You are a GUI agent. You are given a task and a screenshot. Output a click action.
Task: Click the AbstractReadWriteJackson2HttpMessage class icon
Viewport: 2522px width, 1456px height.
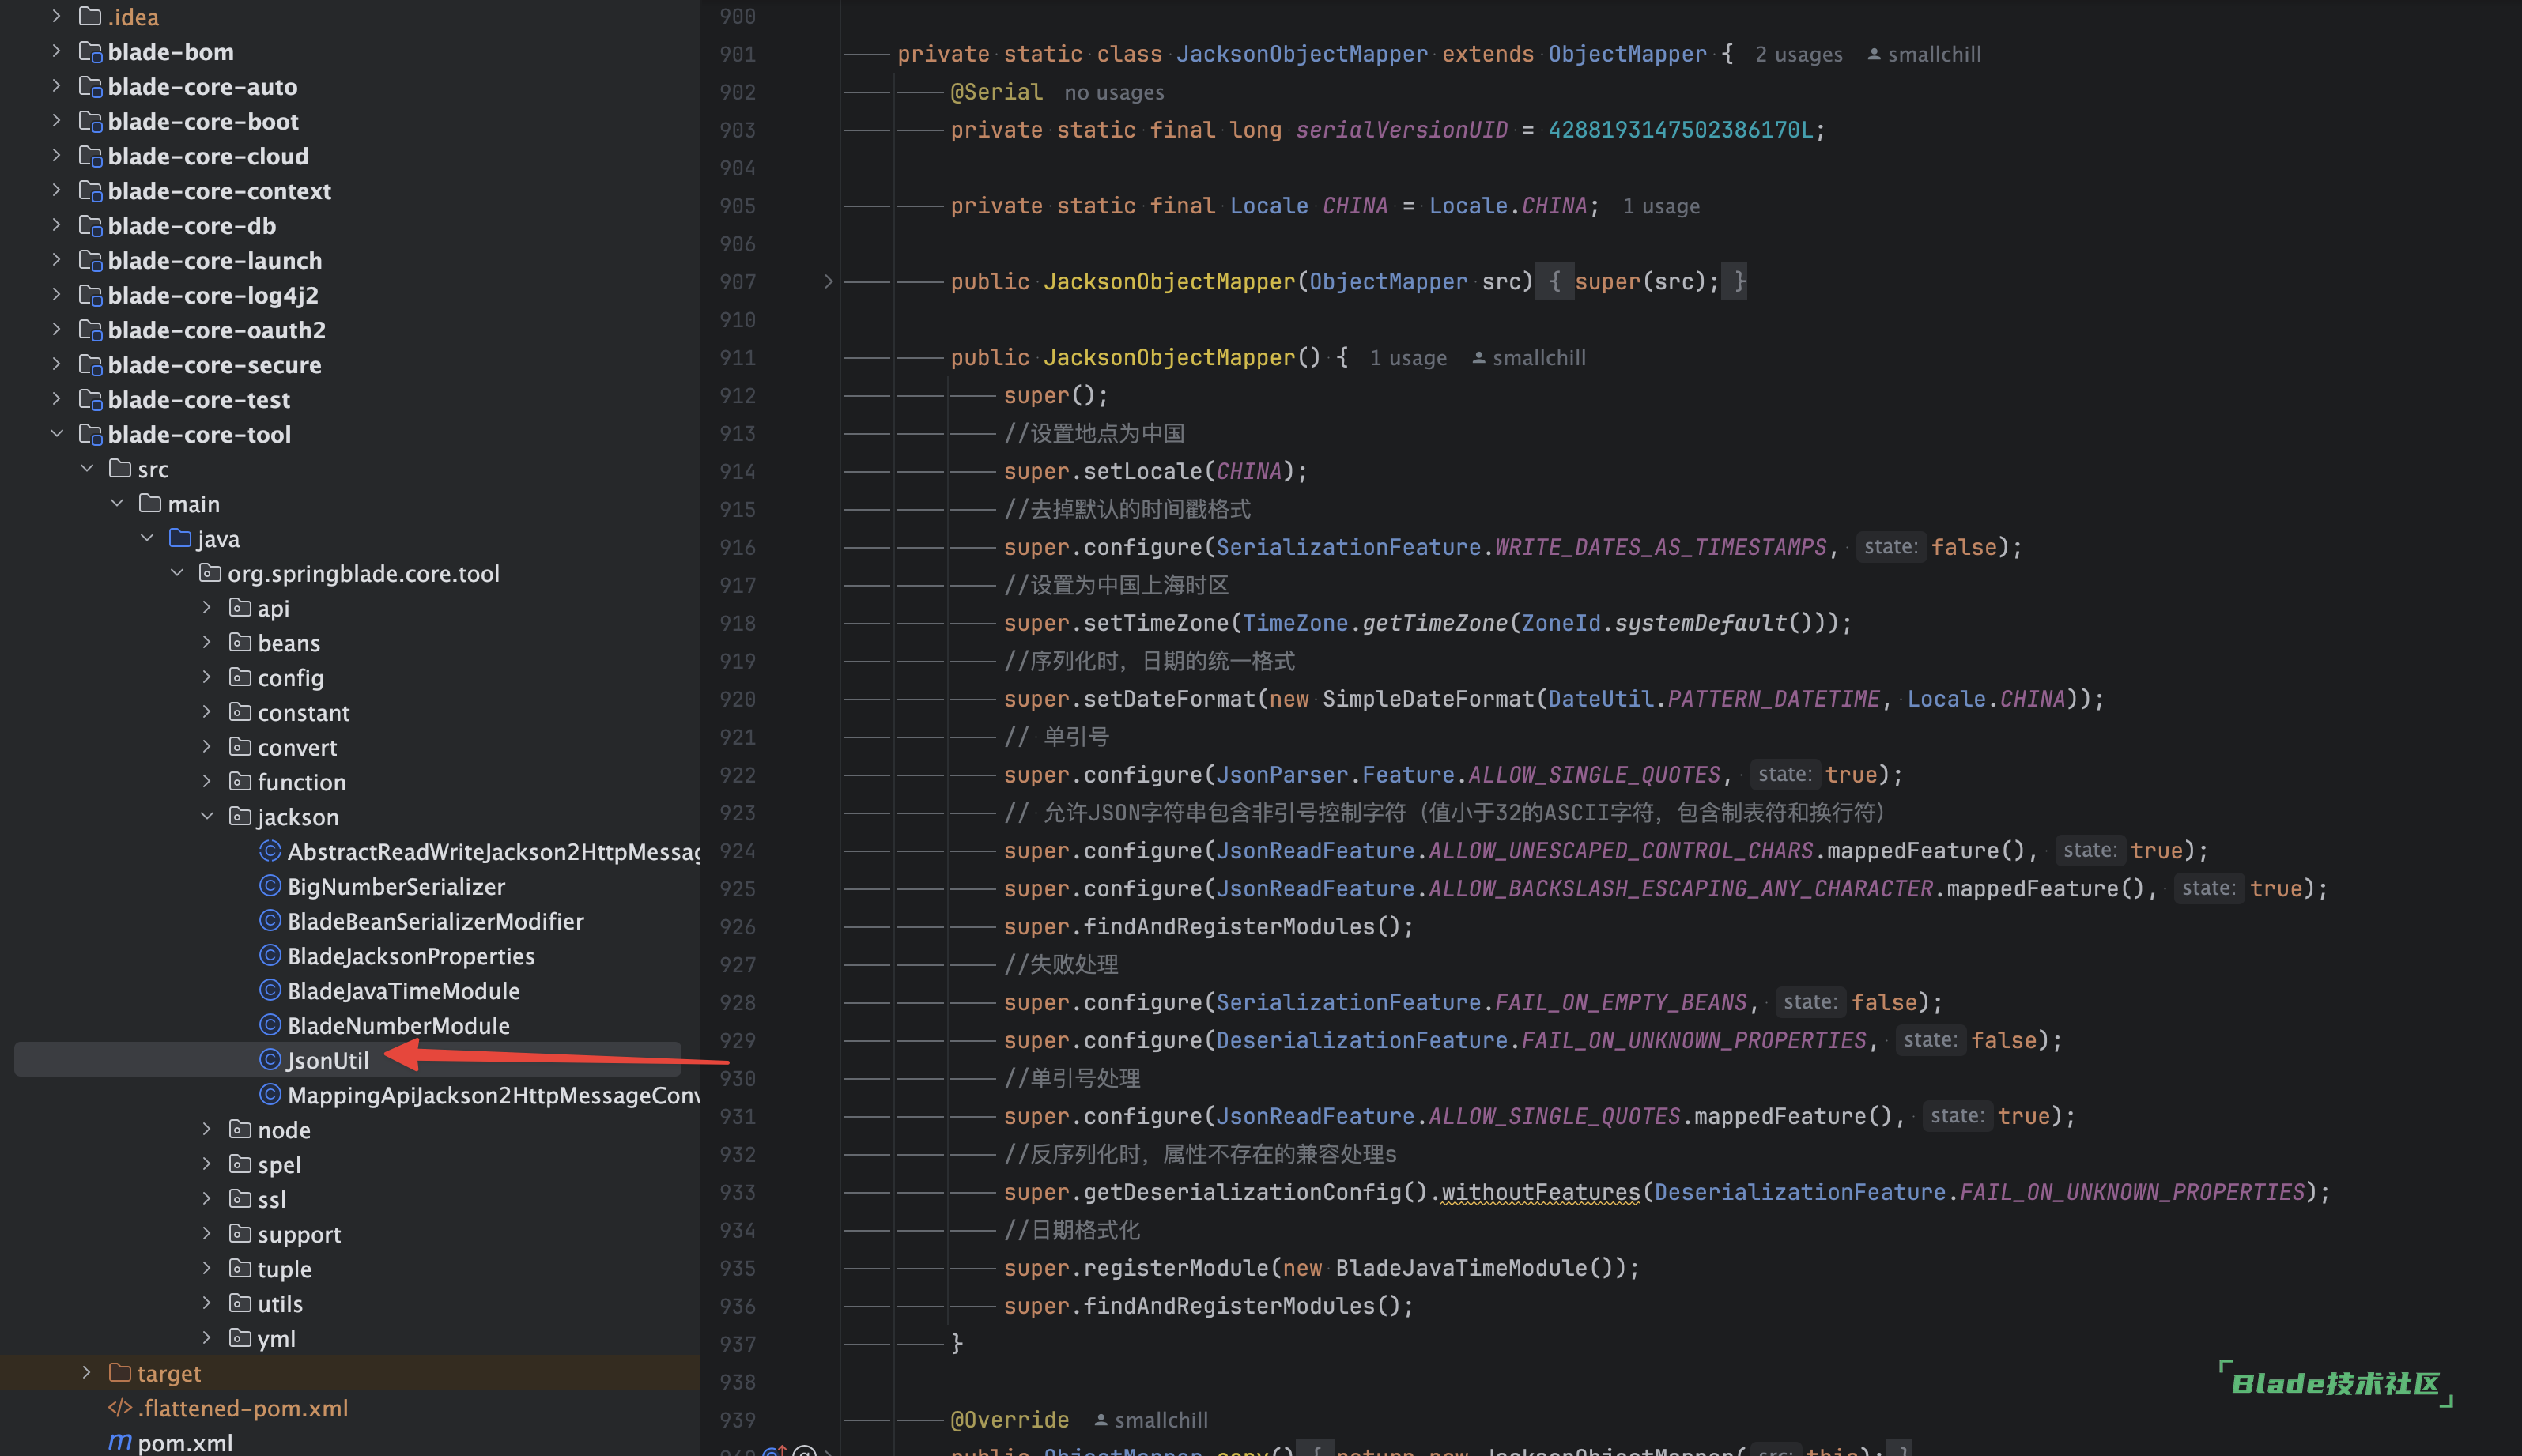click(270, 851)
